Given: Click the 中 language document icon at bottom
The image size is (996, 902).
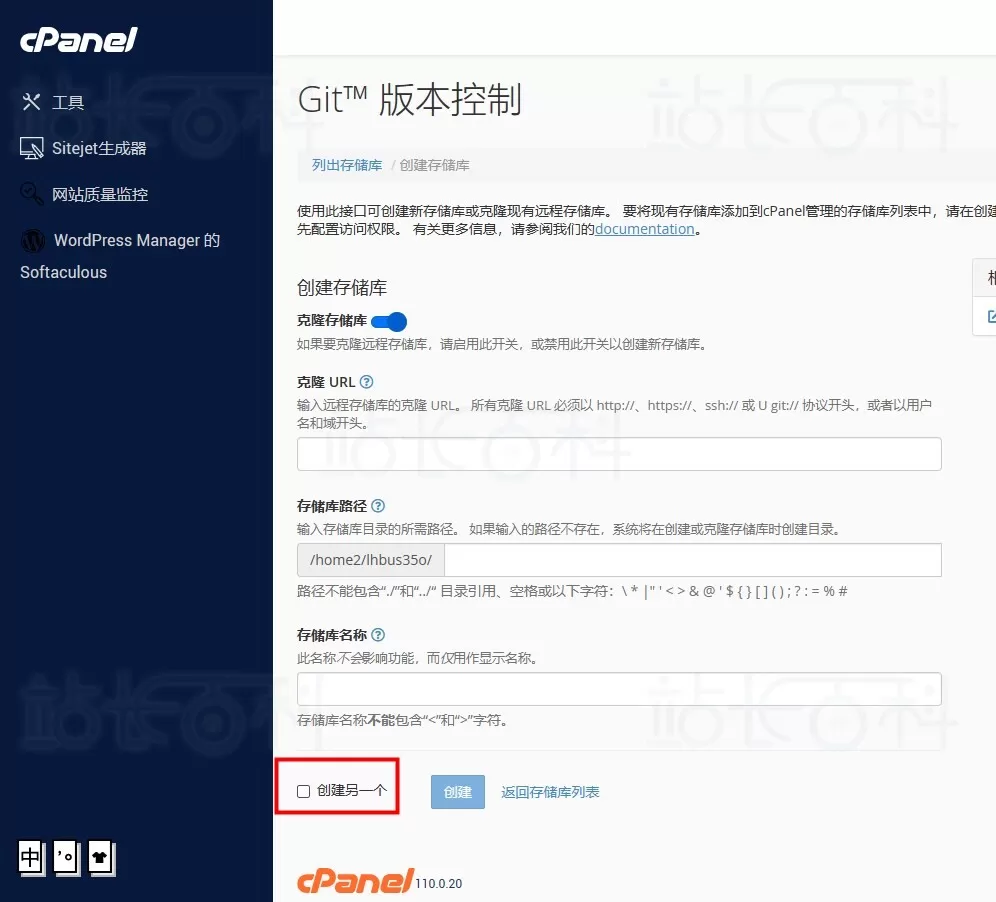Looking at the screenshot, I should click(30, 857).
